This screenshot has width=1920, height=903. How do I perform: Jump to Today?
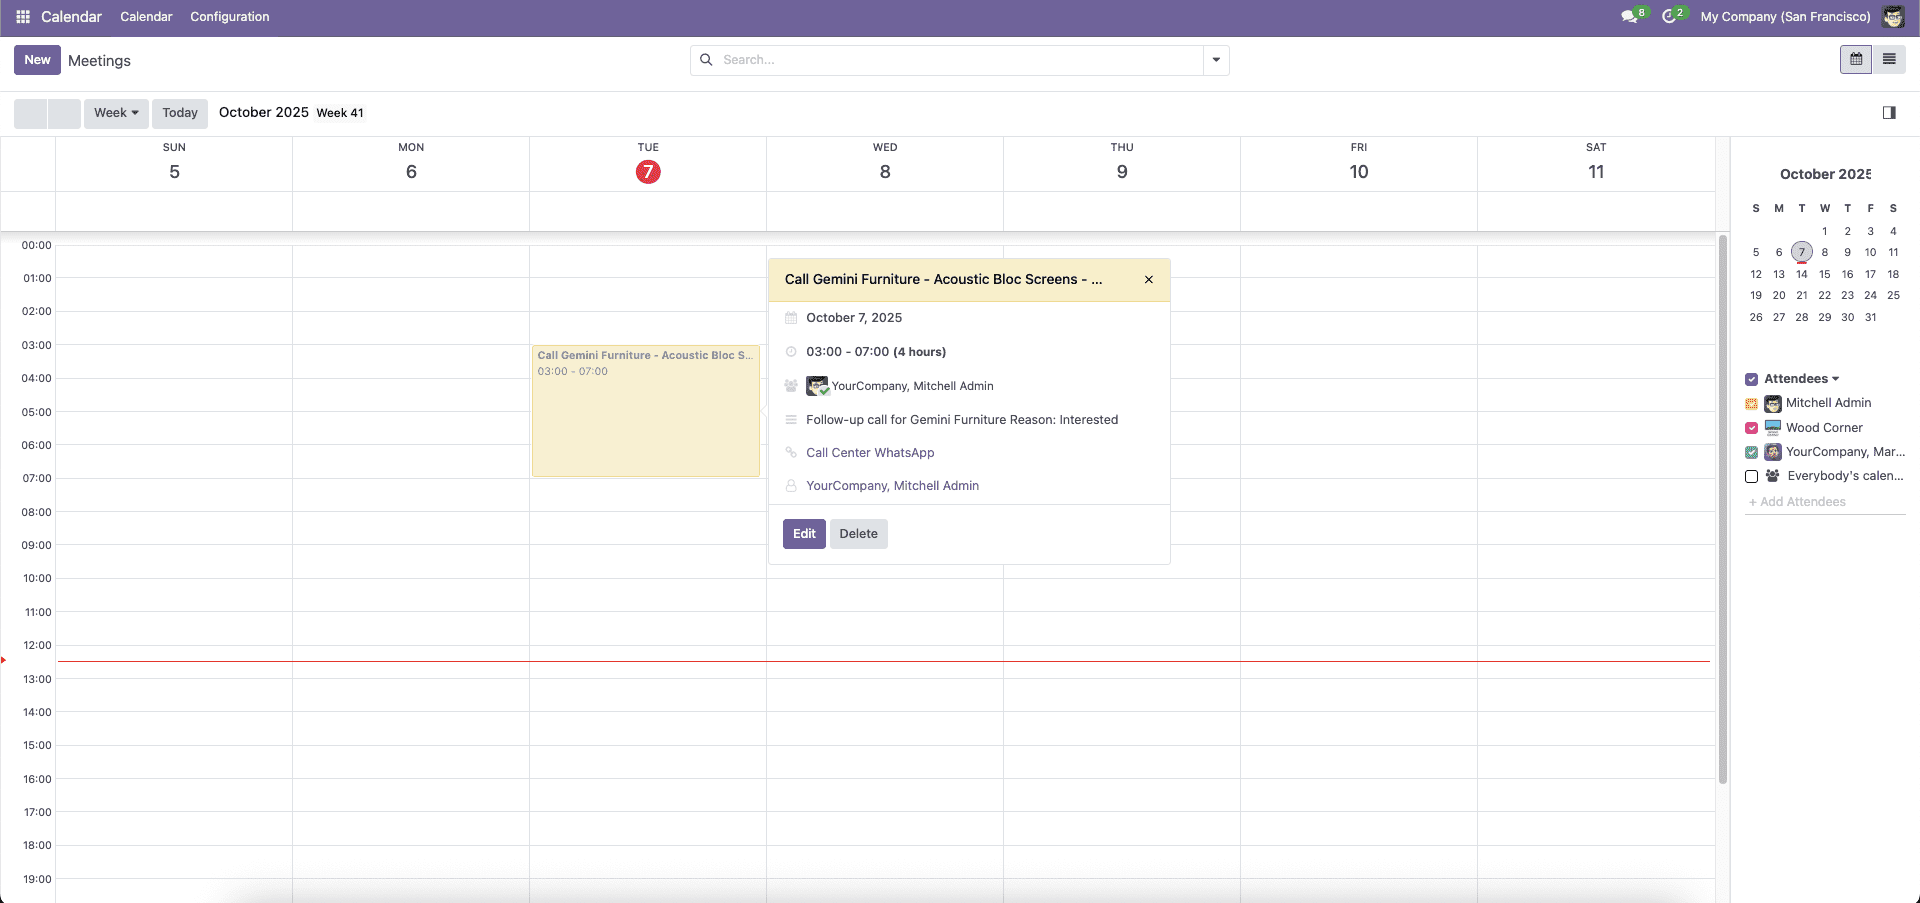pos(180,113)
